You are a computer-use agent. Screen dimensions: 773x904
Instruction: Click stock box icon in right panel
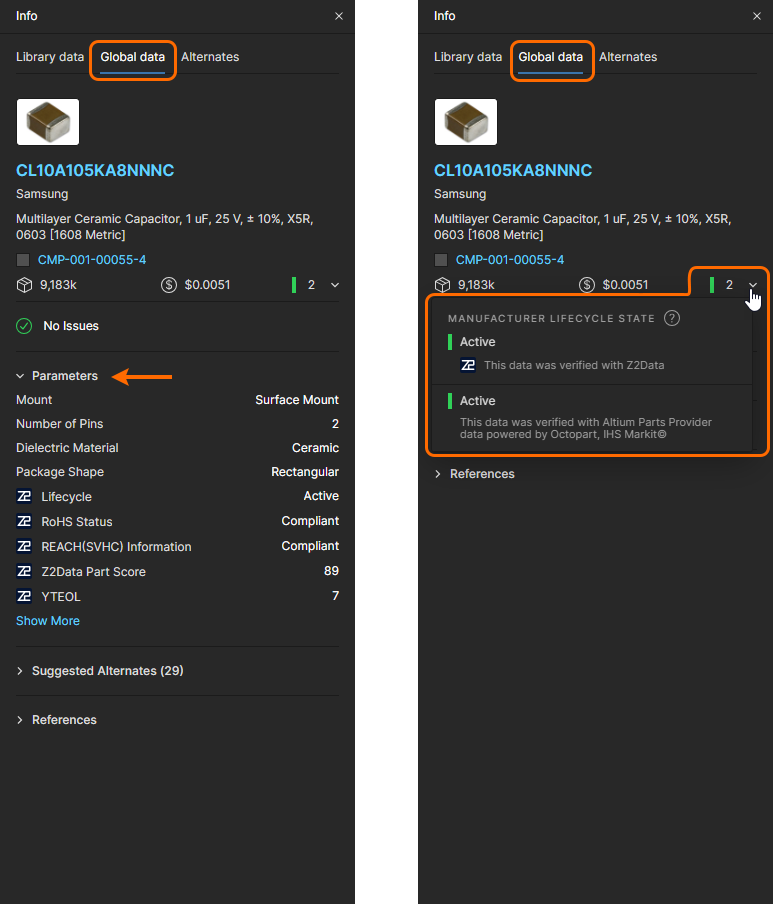(442, 285)
